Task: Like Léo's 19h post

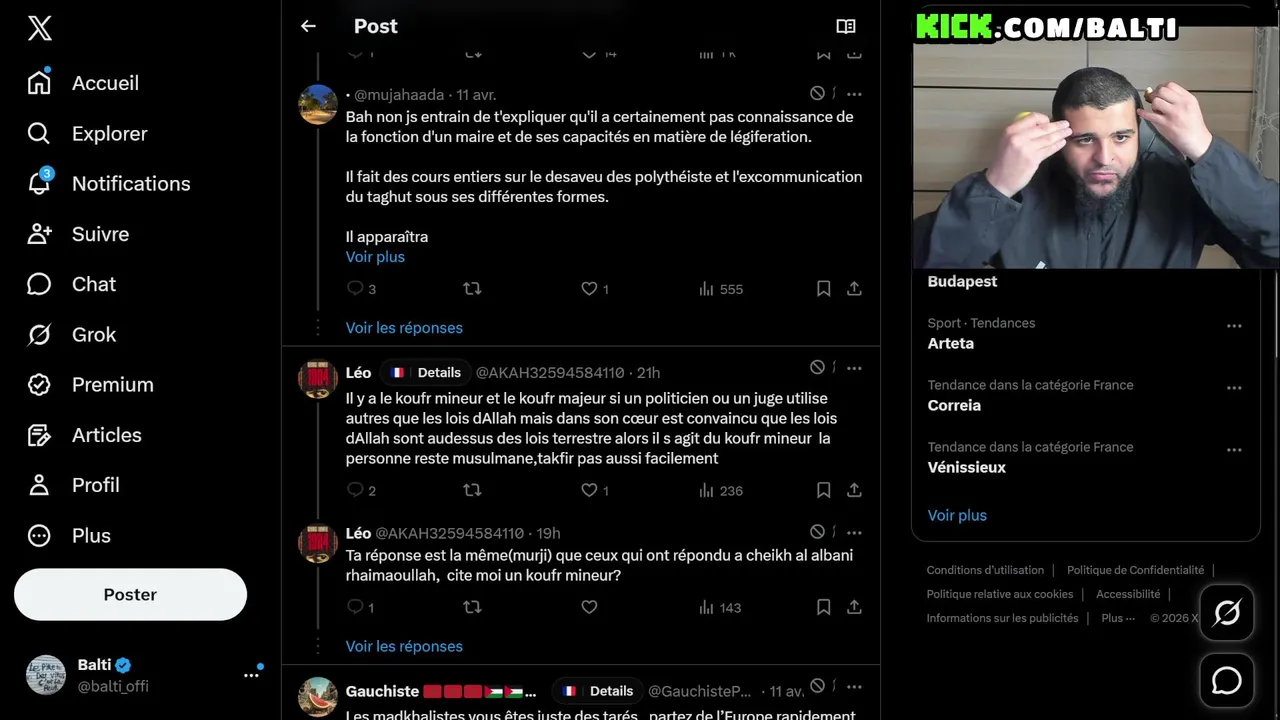Action: pyautogui.click(x=589, y=607)
